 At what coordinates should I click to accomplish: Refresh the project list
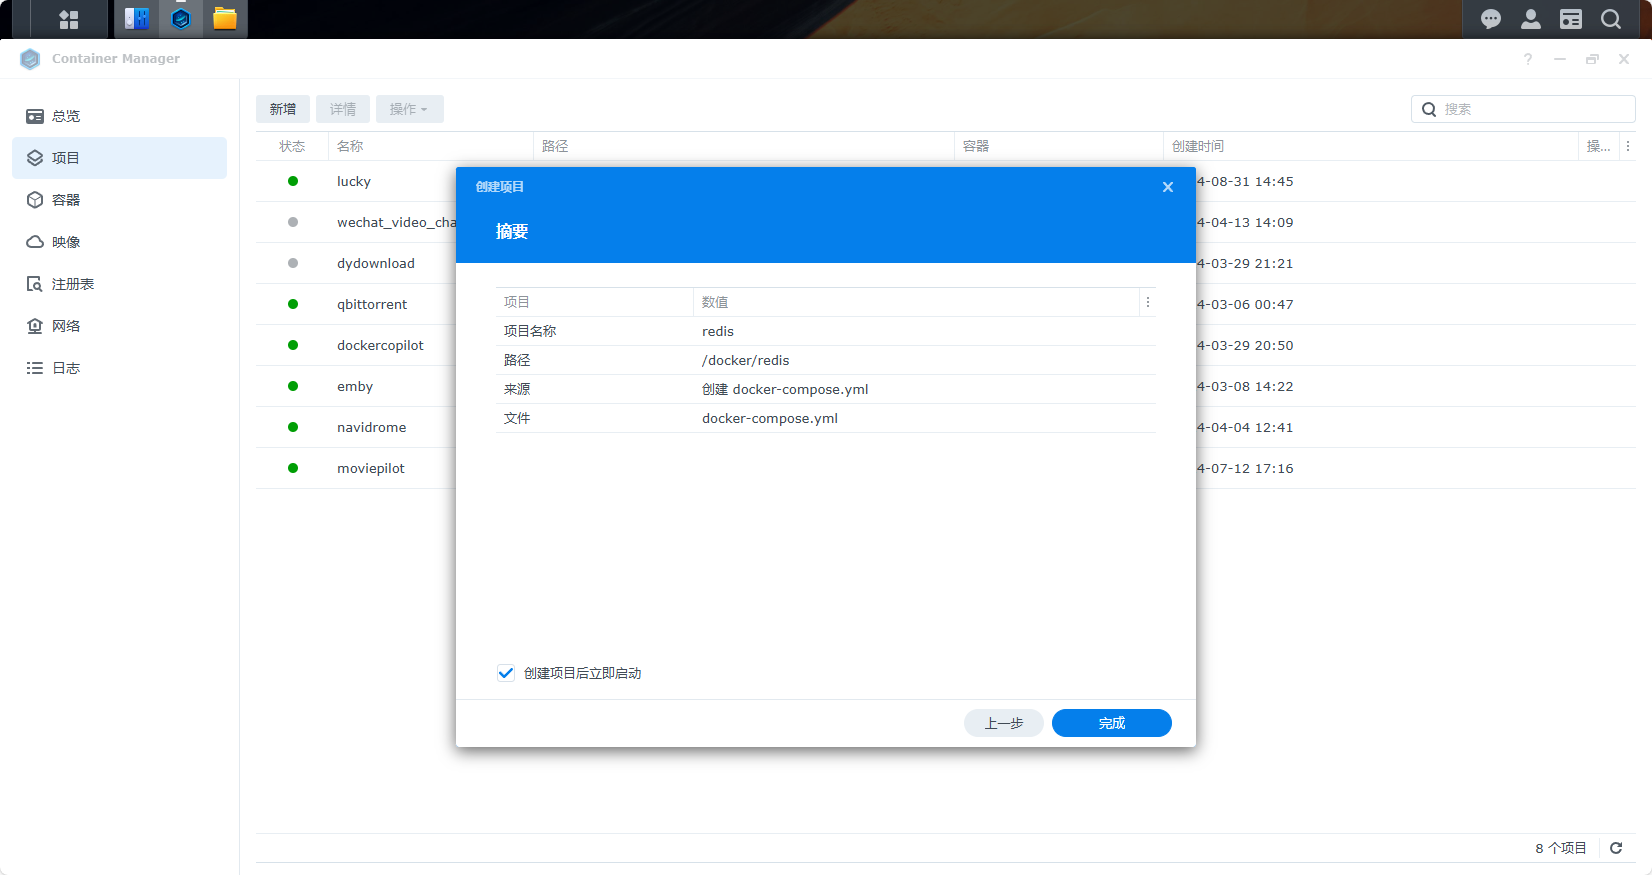1616,848
